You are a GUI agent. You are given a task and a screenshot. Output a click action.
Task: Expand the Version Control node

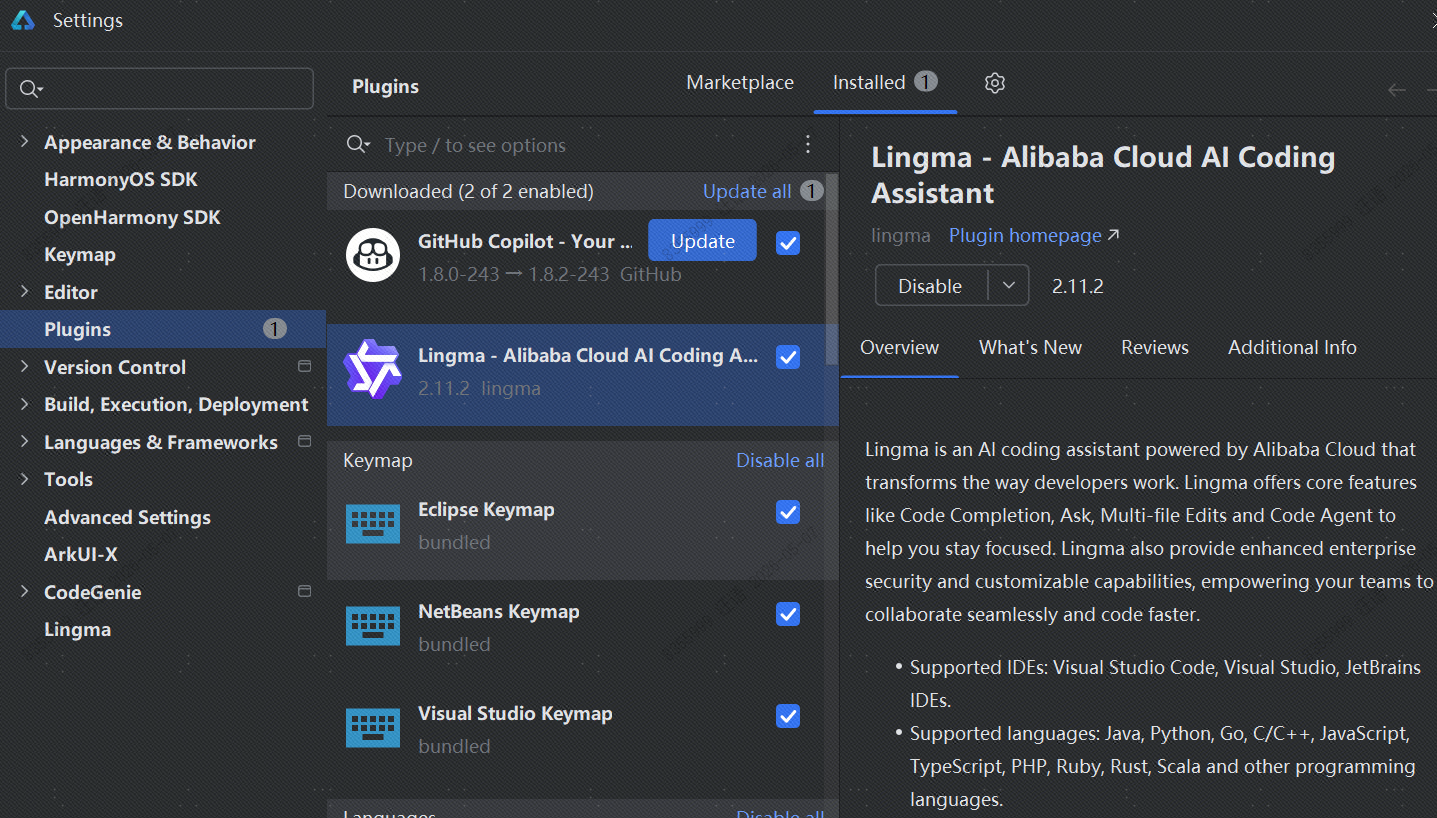tap(24, 367)
